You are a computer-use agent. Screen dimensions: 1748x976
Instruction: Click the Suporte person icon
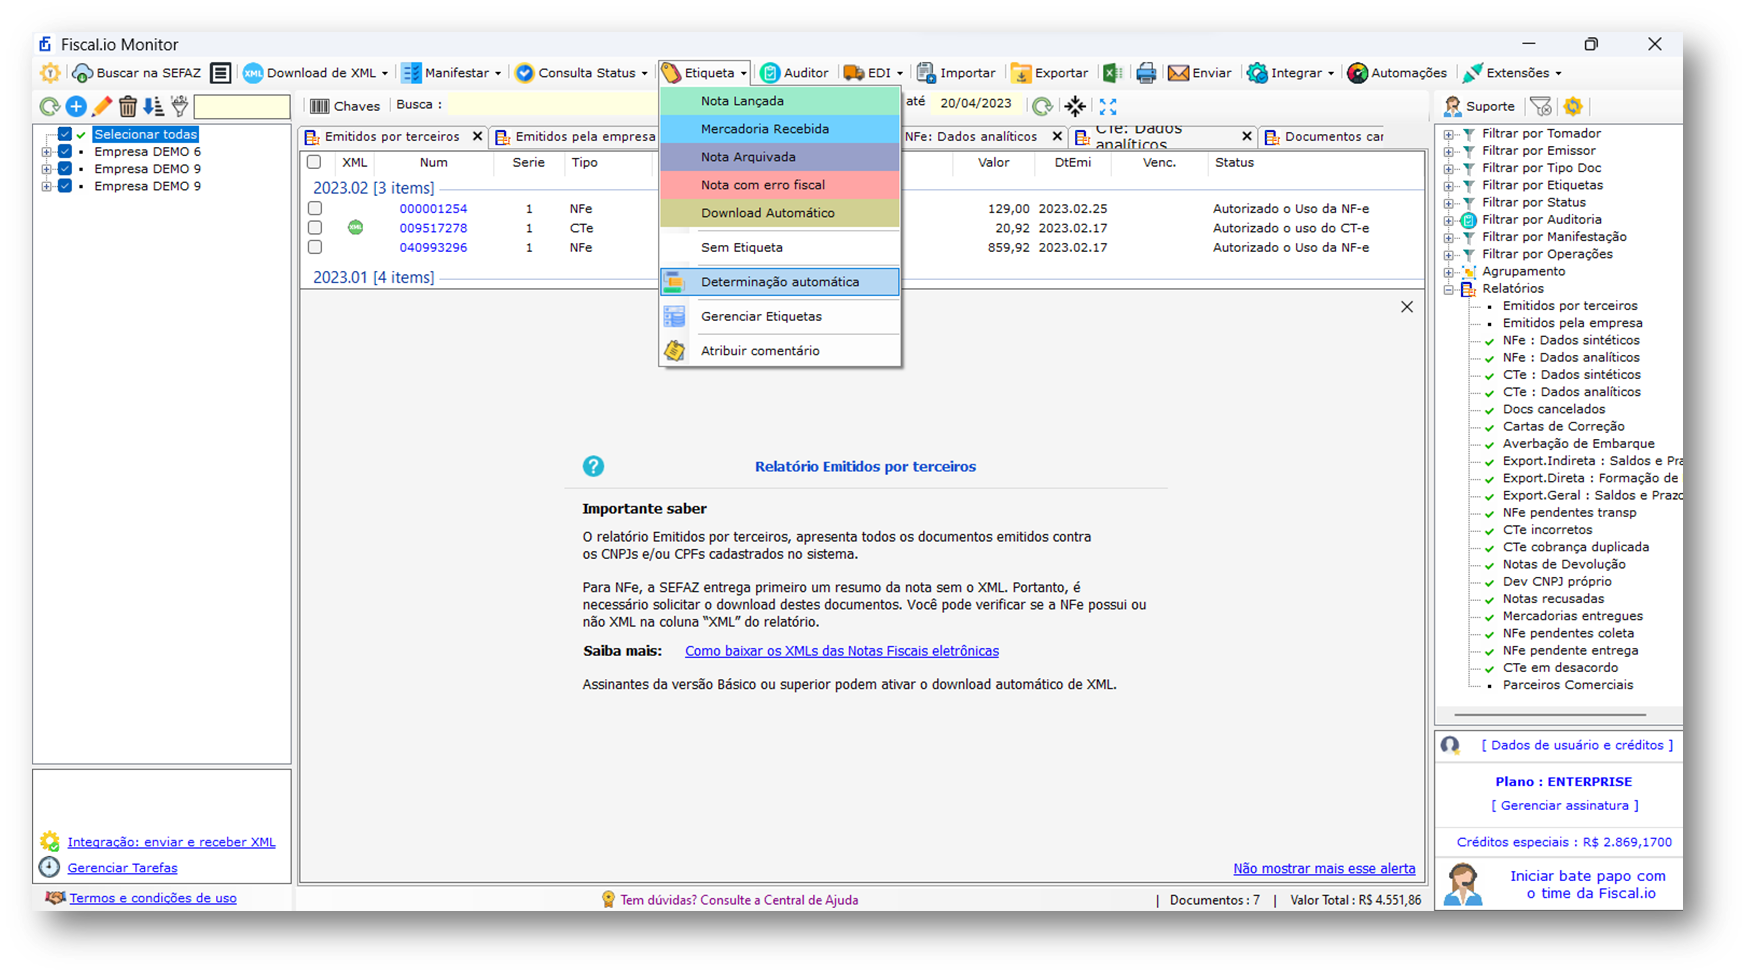click(1453, 106)
